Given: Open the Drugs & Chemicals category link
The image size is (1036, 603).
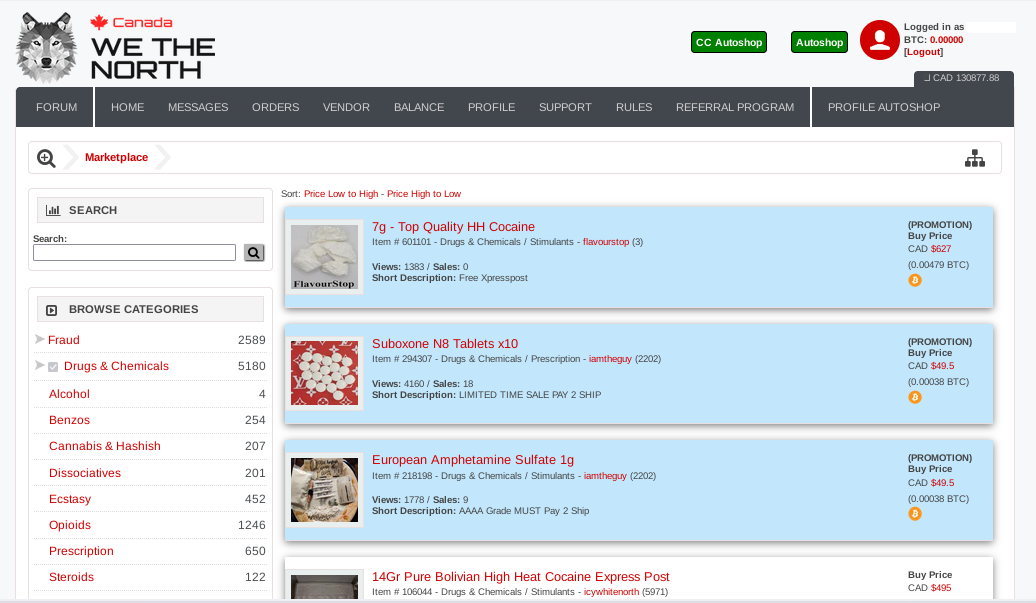Looking at the screenshot, I should tap(116, 366).
